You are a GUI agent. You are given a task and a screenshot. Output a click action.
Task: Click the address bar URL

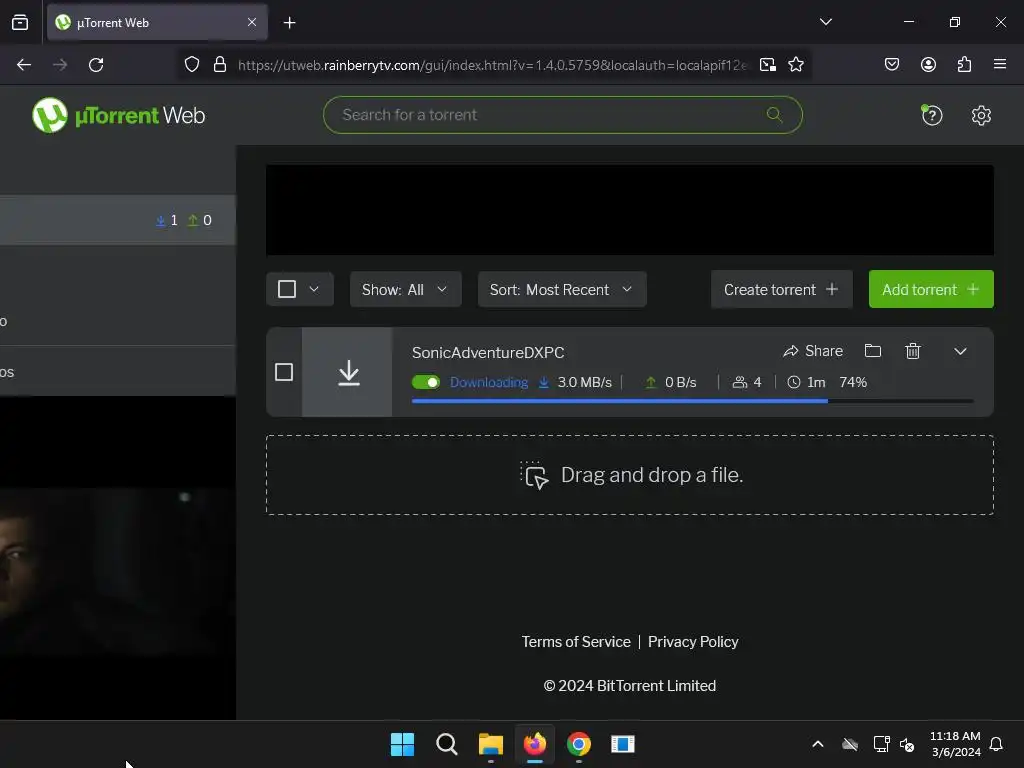point(492,65)
